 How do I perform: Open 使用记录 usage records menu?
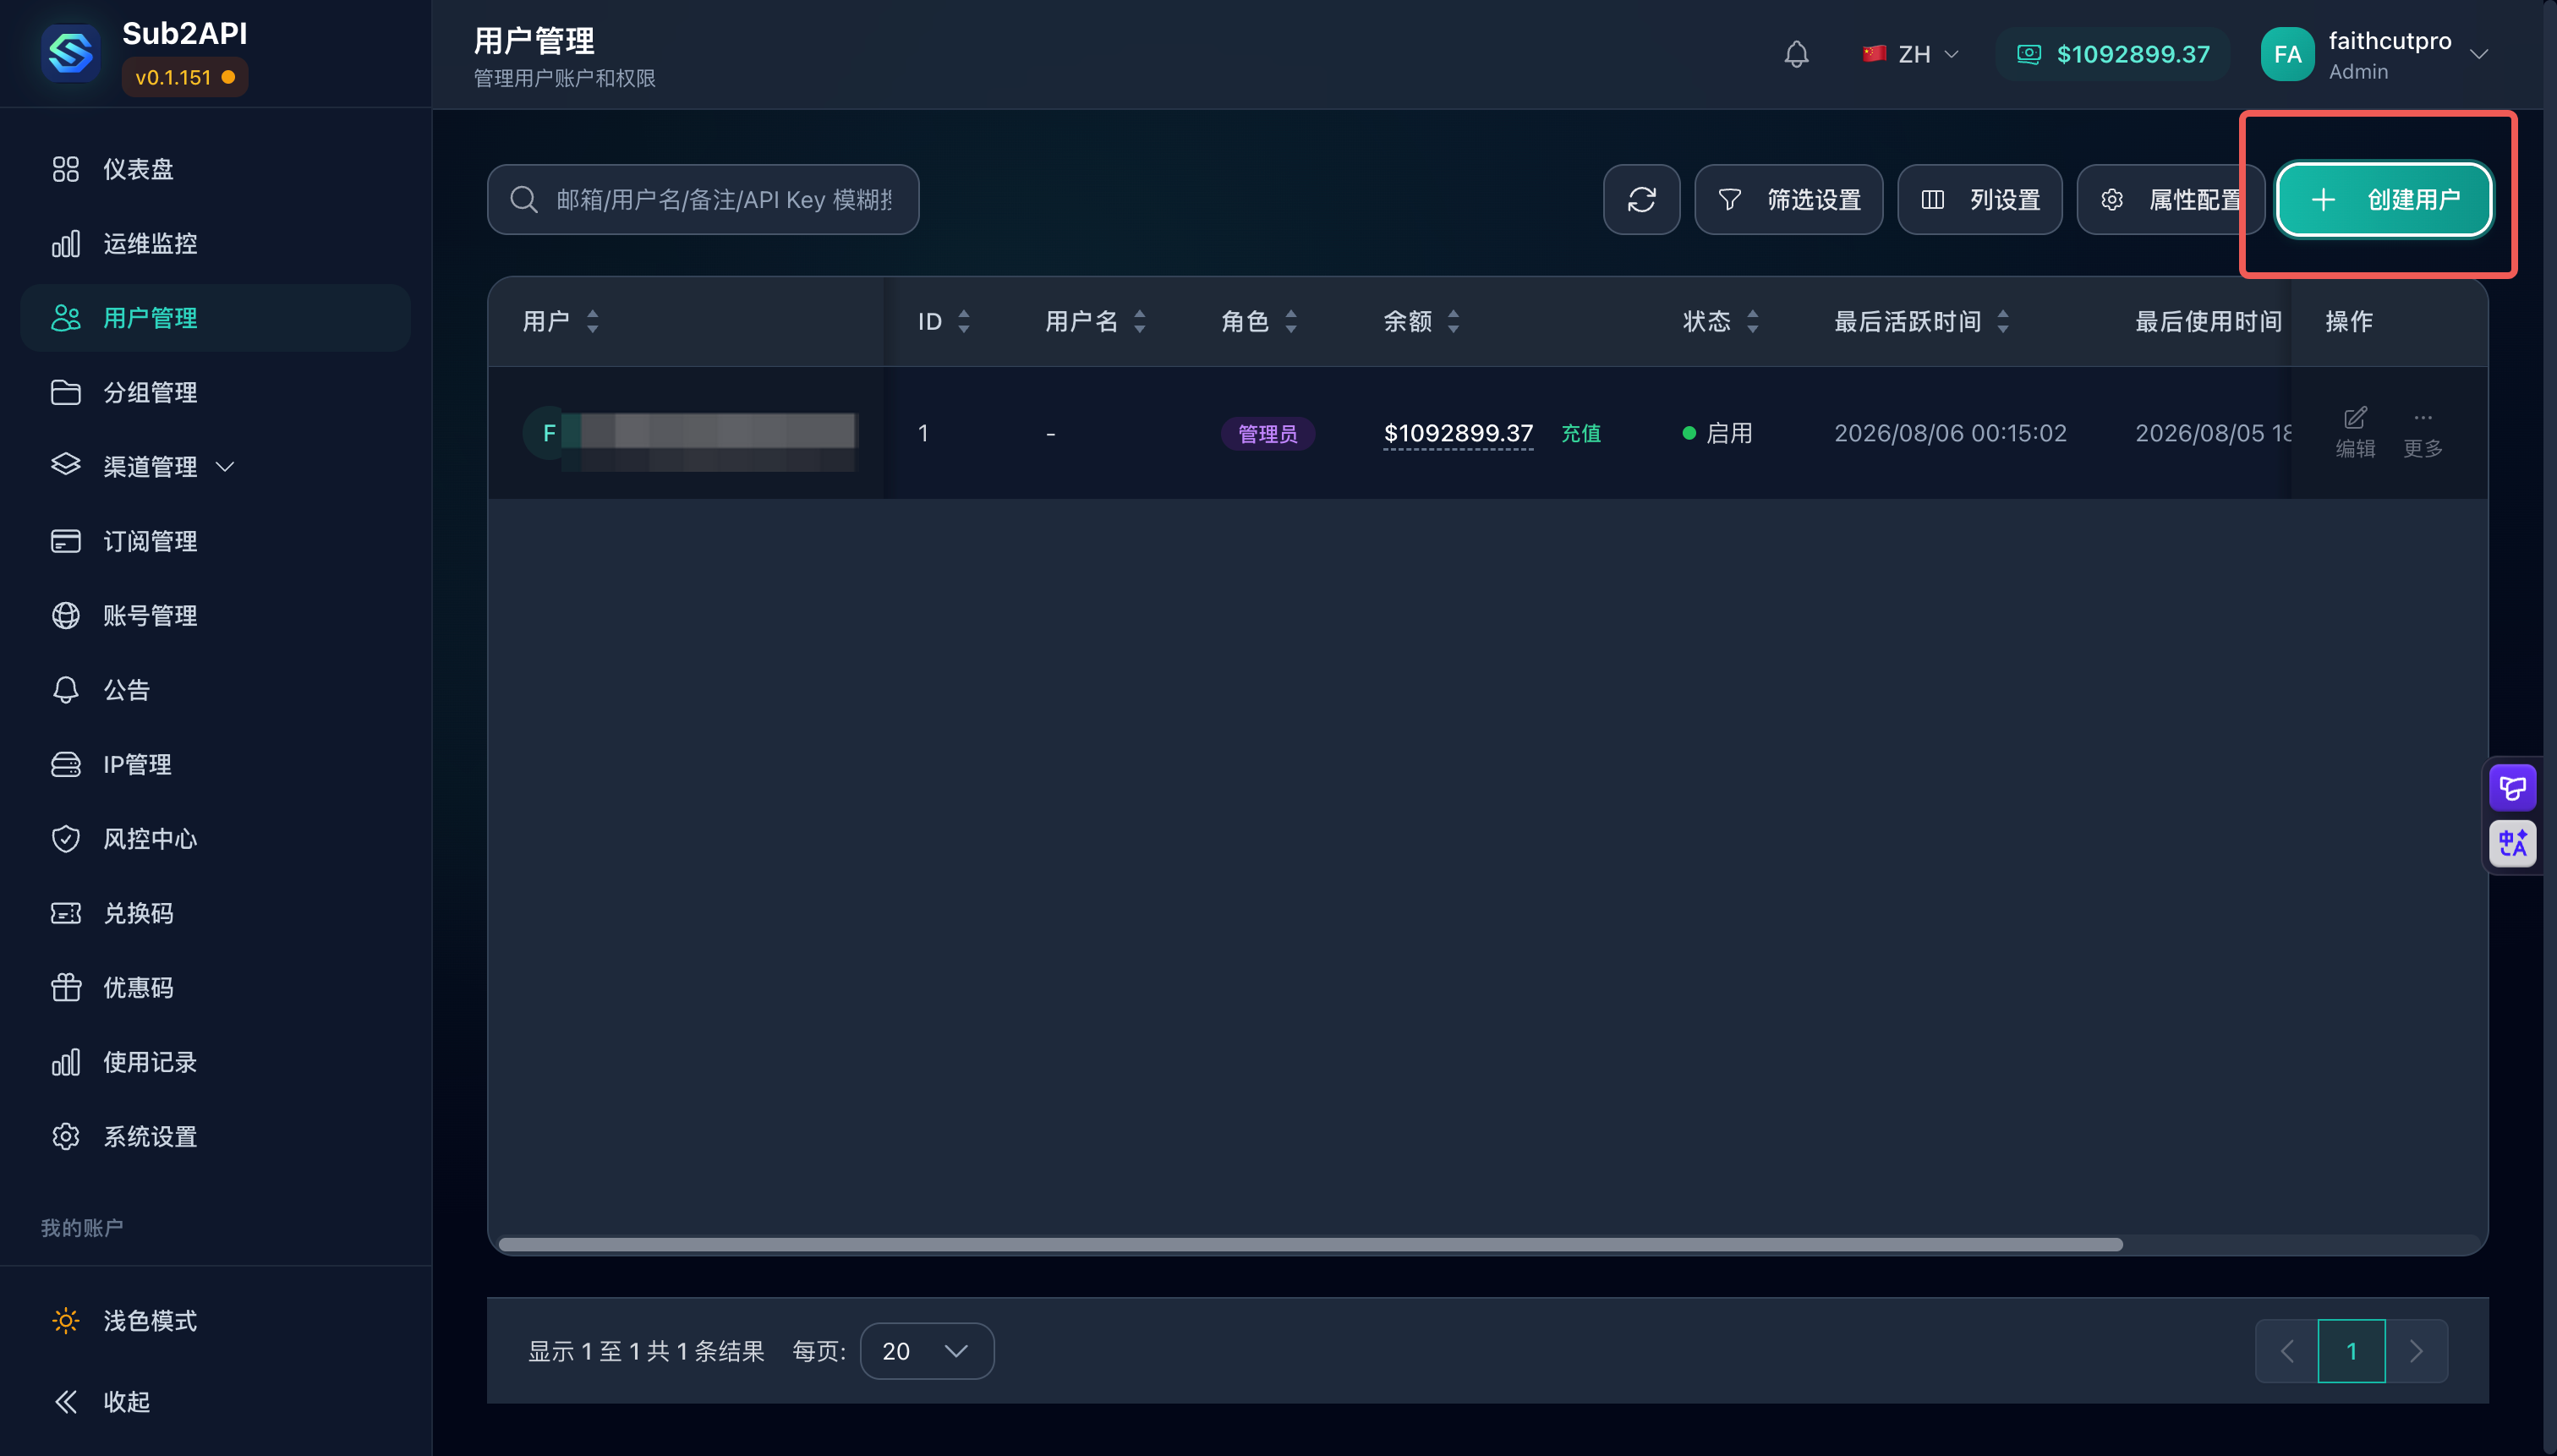[215, 1062]
